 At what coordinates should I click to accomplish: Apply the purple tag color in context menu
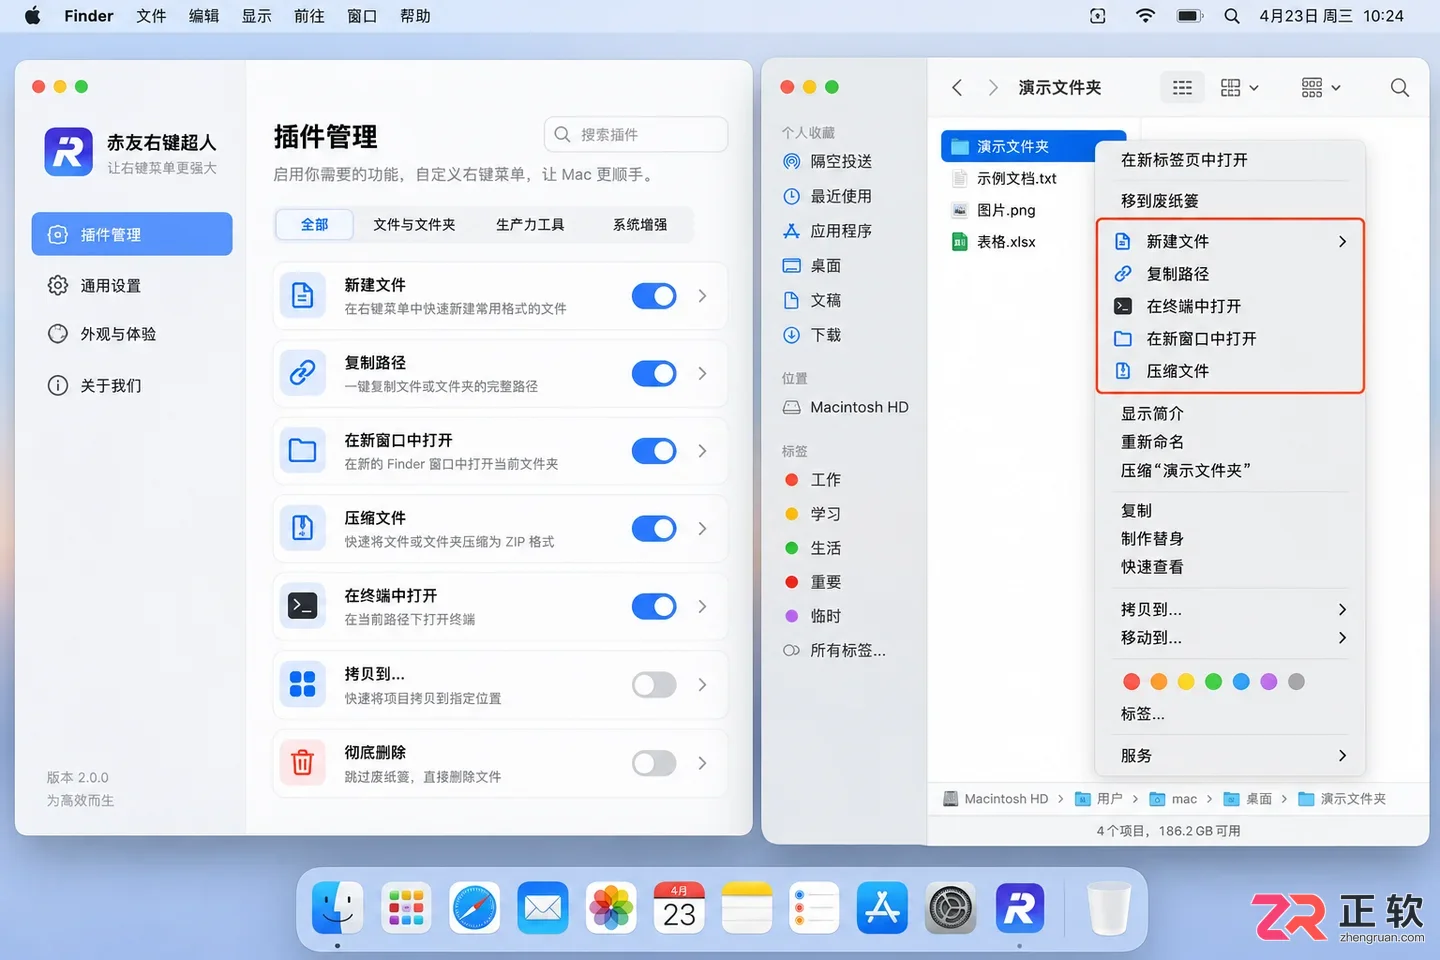(1268, 682)
